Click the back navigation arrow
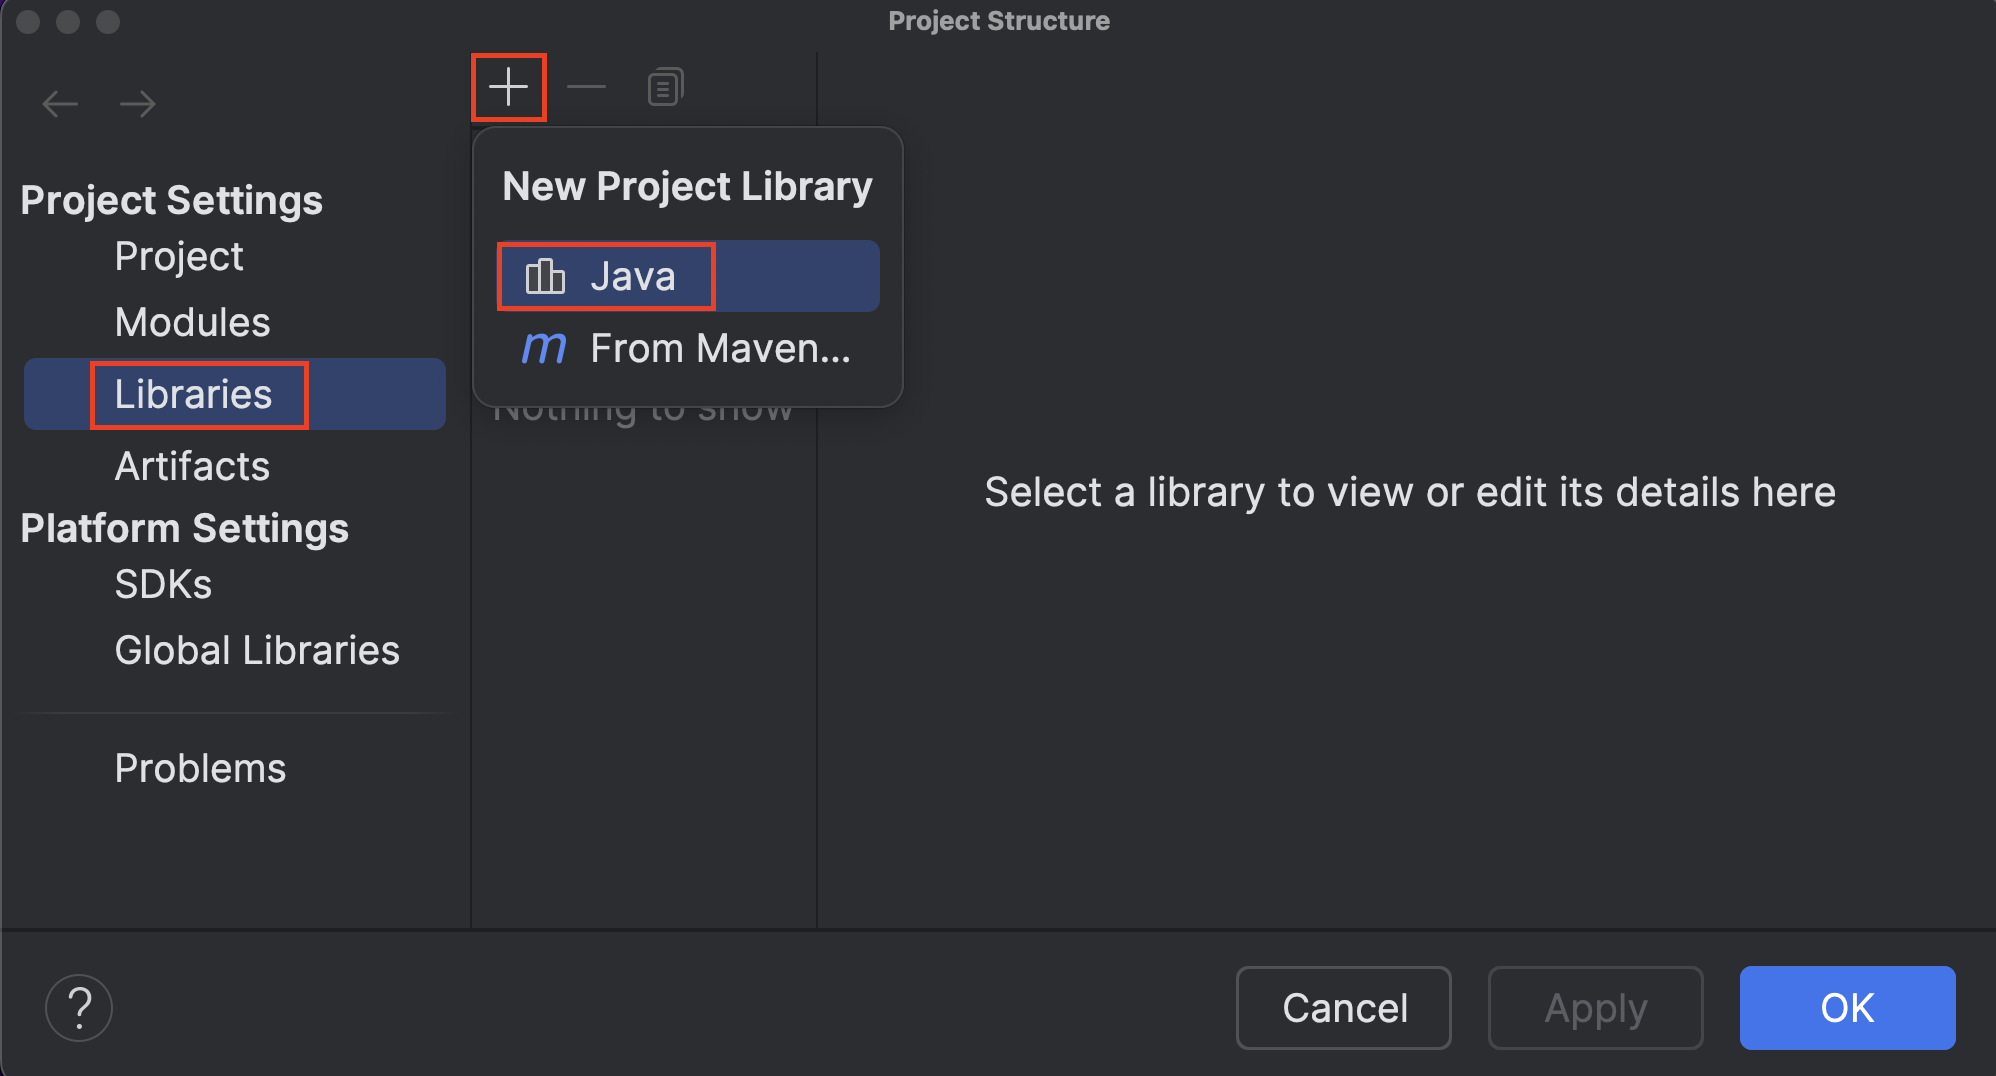Image resolution: width=1996 pixels, height=1076 pixels. point(59,103)
